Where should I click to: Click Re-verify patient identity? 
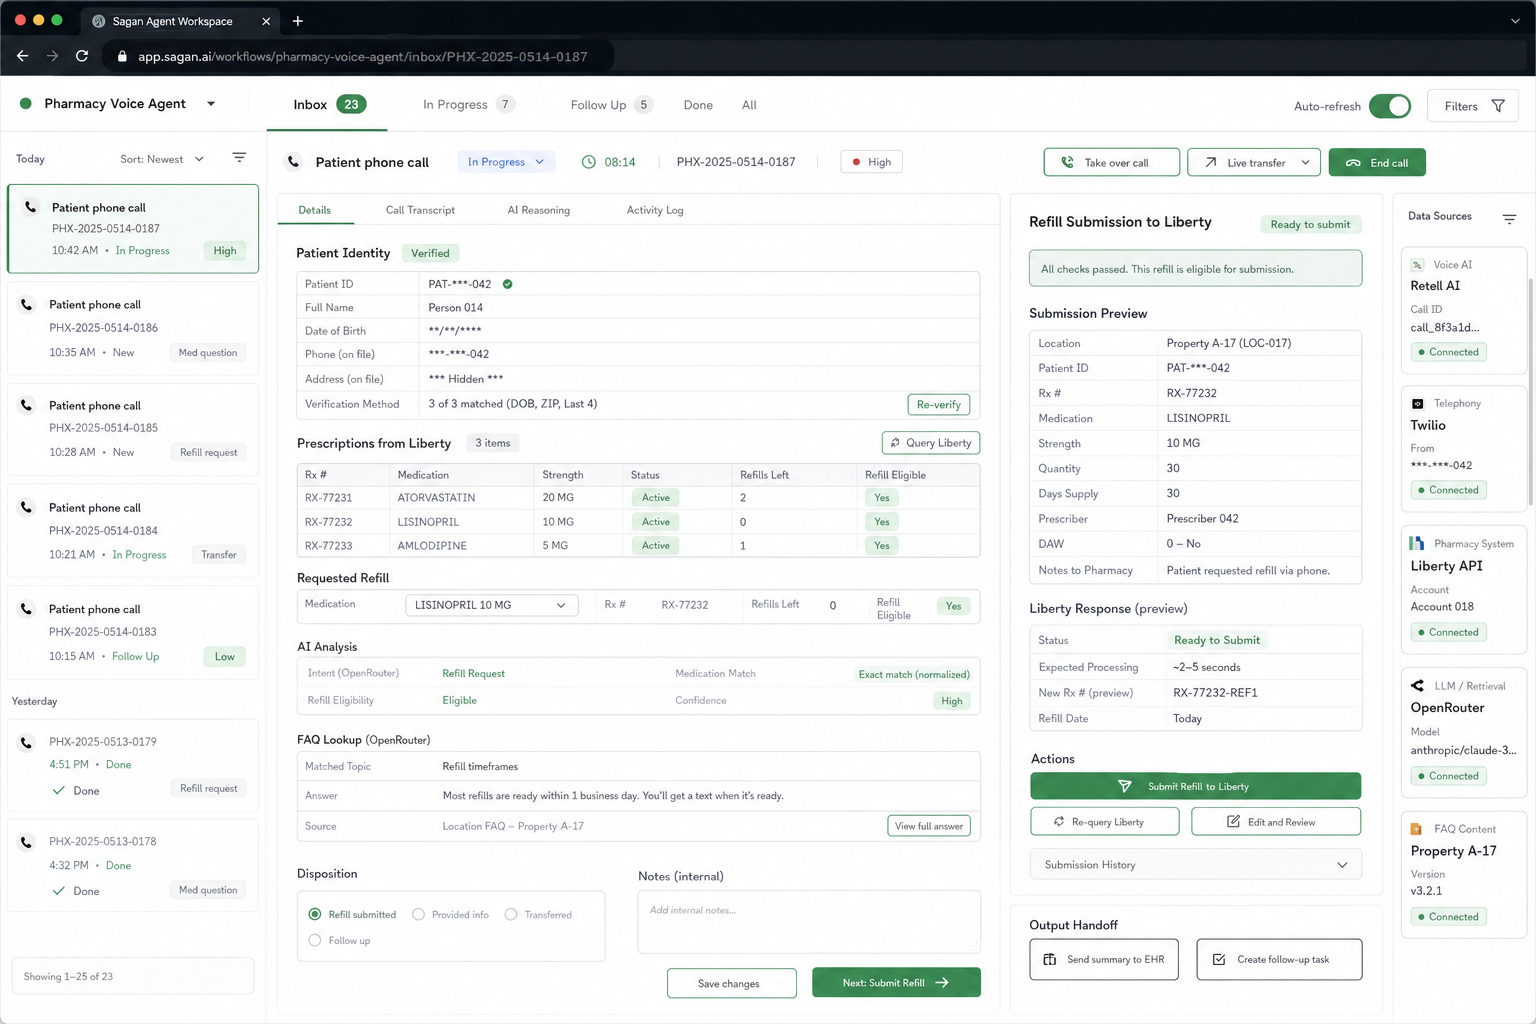tap(938, 404)
